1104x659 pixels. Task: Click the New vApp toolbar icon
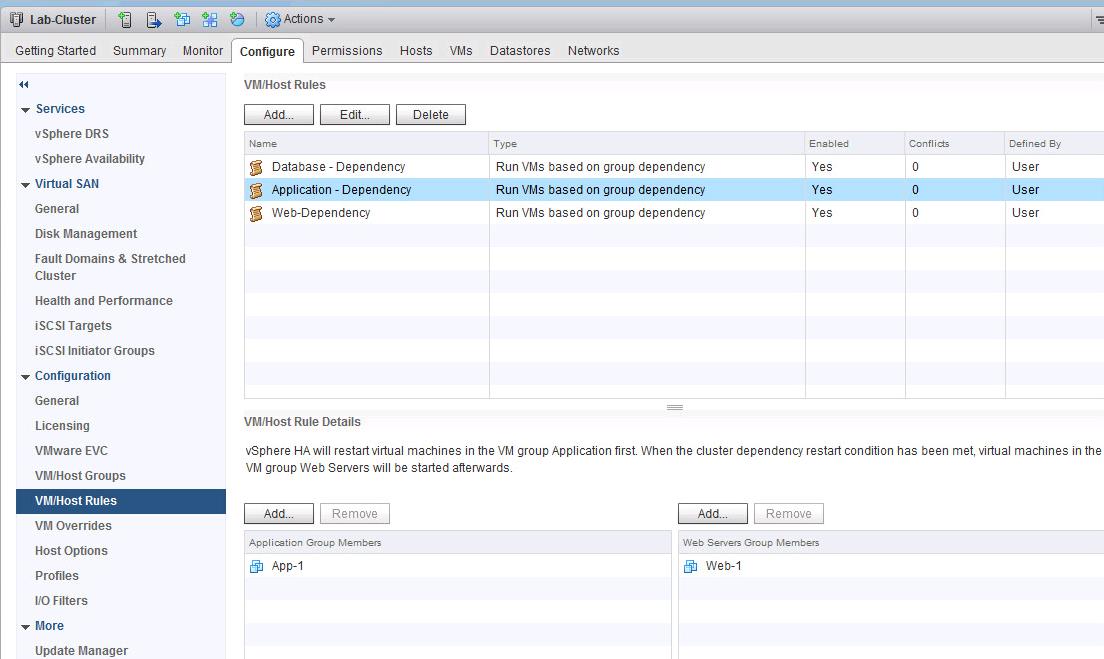(x=210, y=19)
